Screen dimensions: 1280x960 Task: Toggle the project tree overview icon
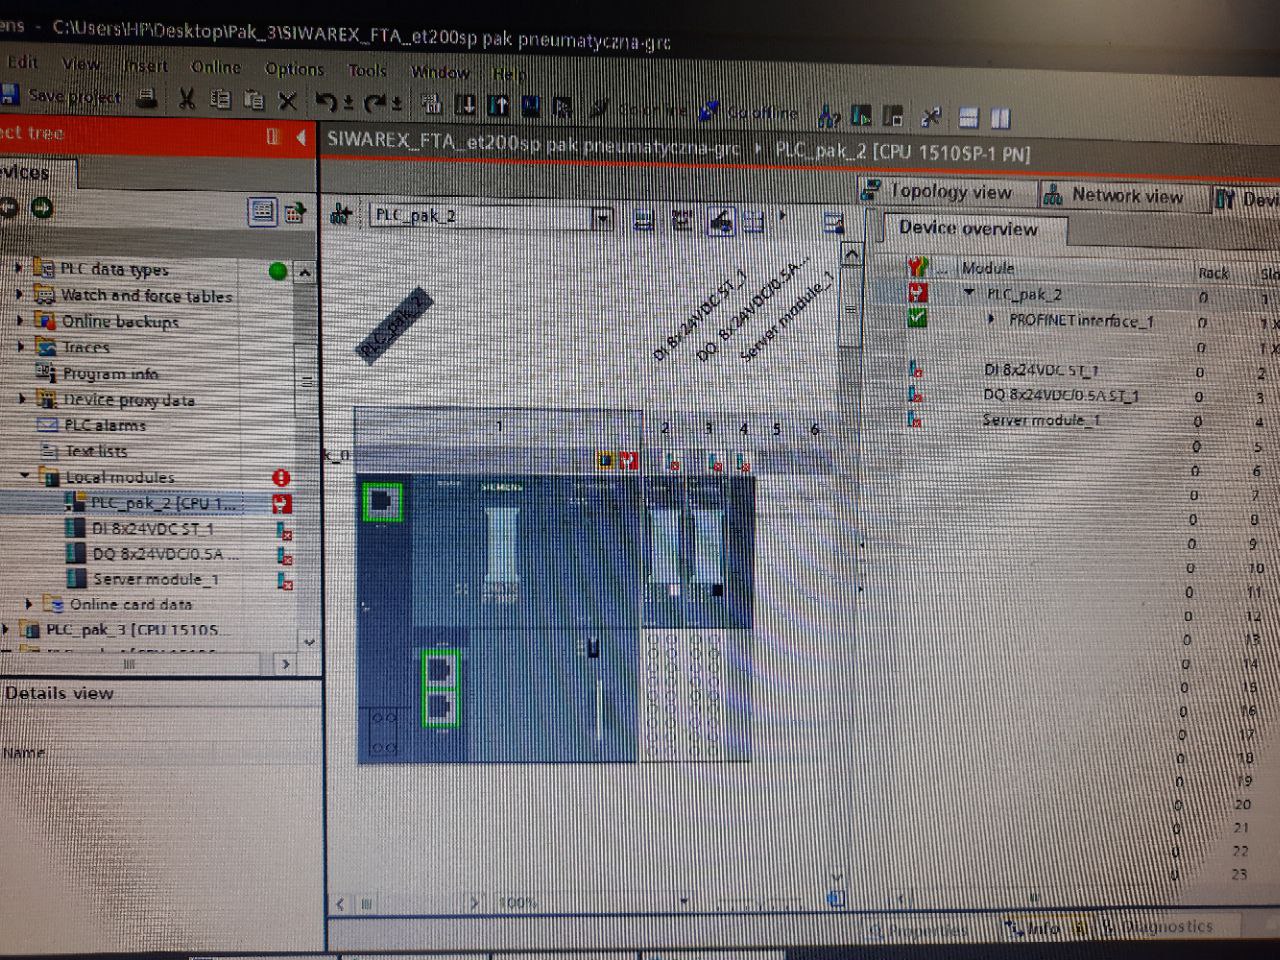coord(262,212)
